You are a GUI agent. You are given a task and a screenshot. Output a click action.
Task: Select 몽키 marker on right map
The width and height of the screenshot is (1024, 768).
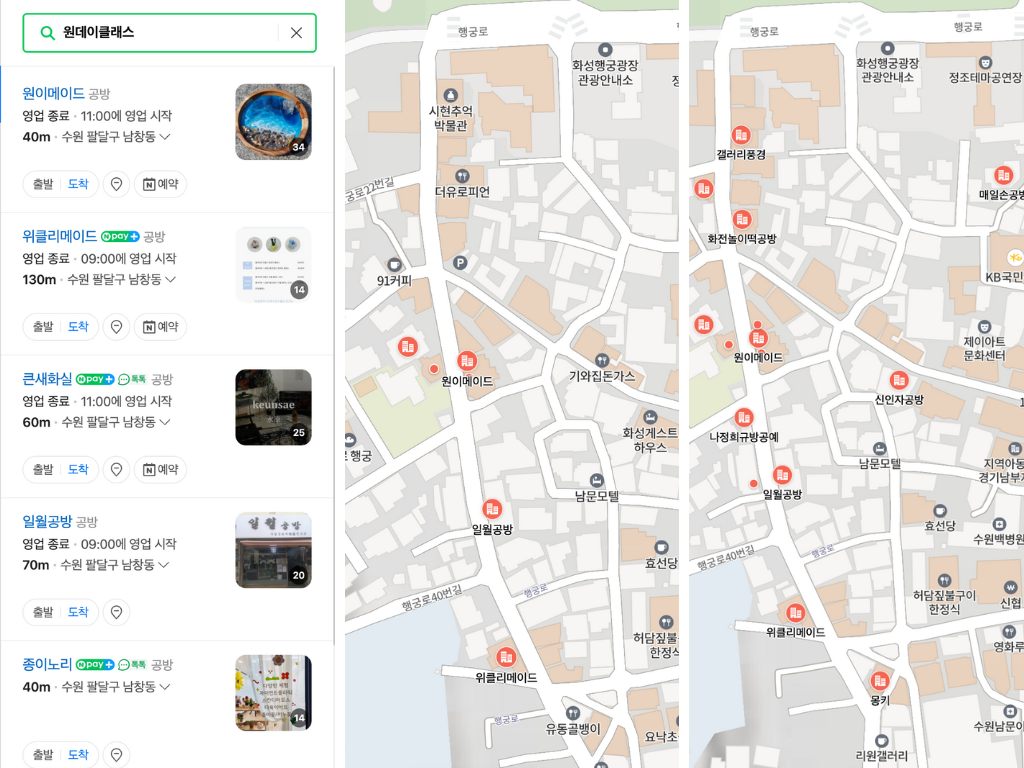pyautogui.click(x=880, y=681)
